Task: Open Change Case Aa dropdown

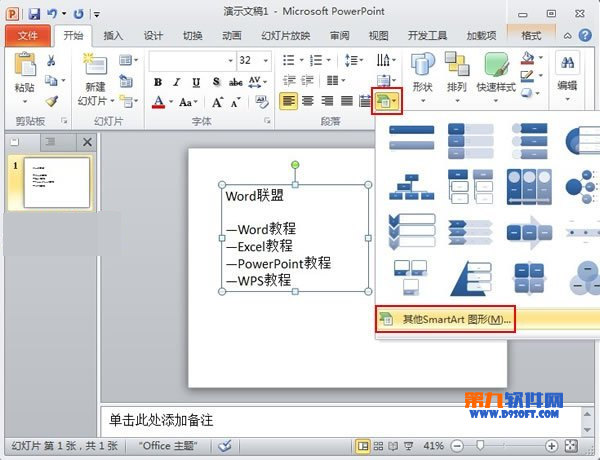Action: pos(188,102)
